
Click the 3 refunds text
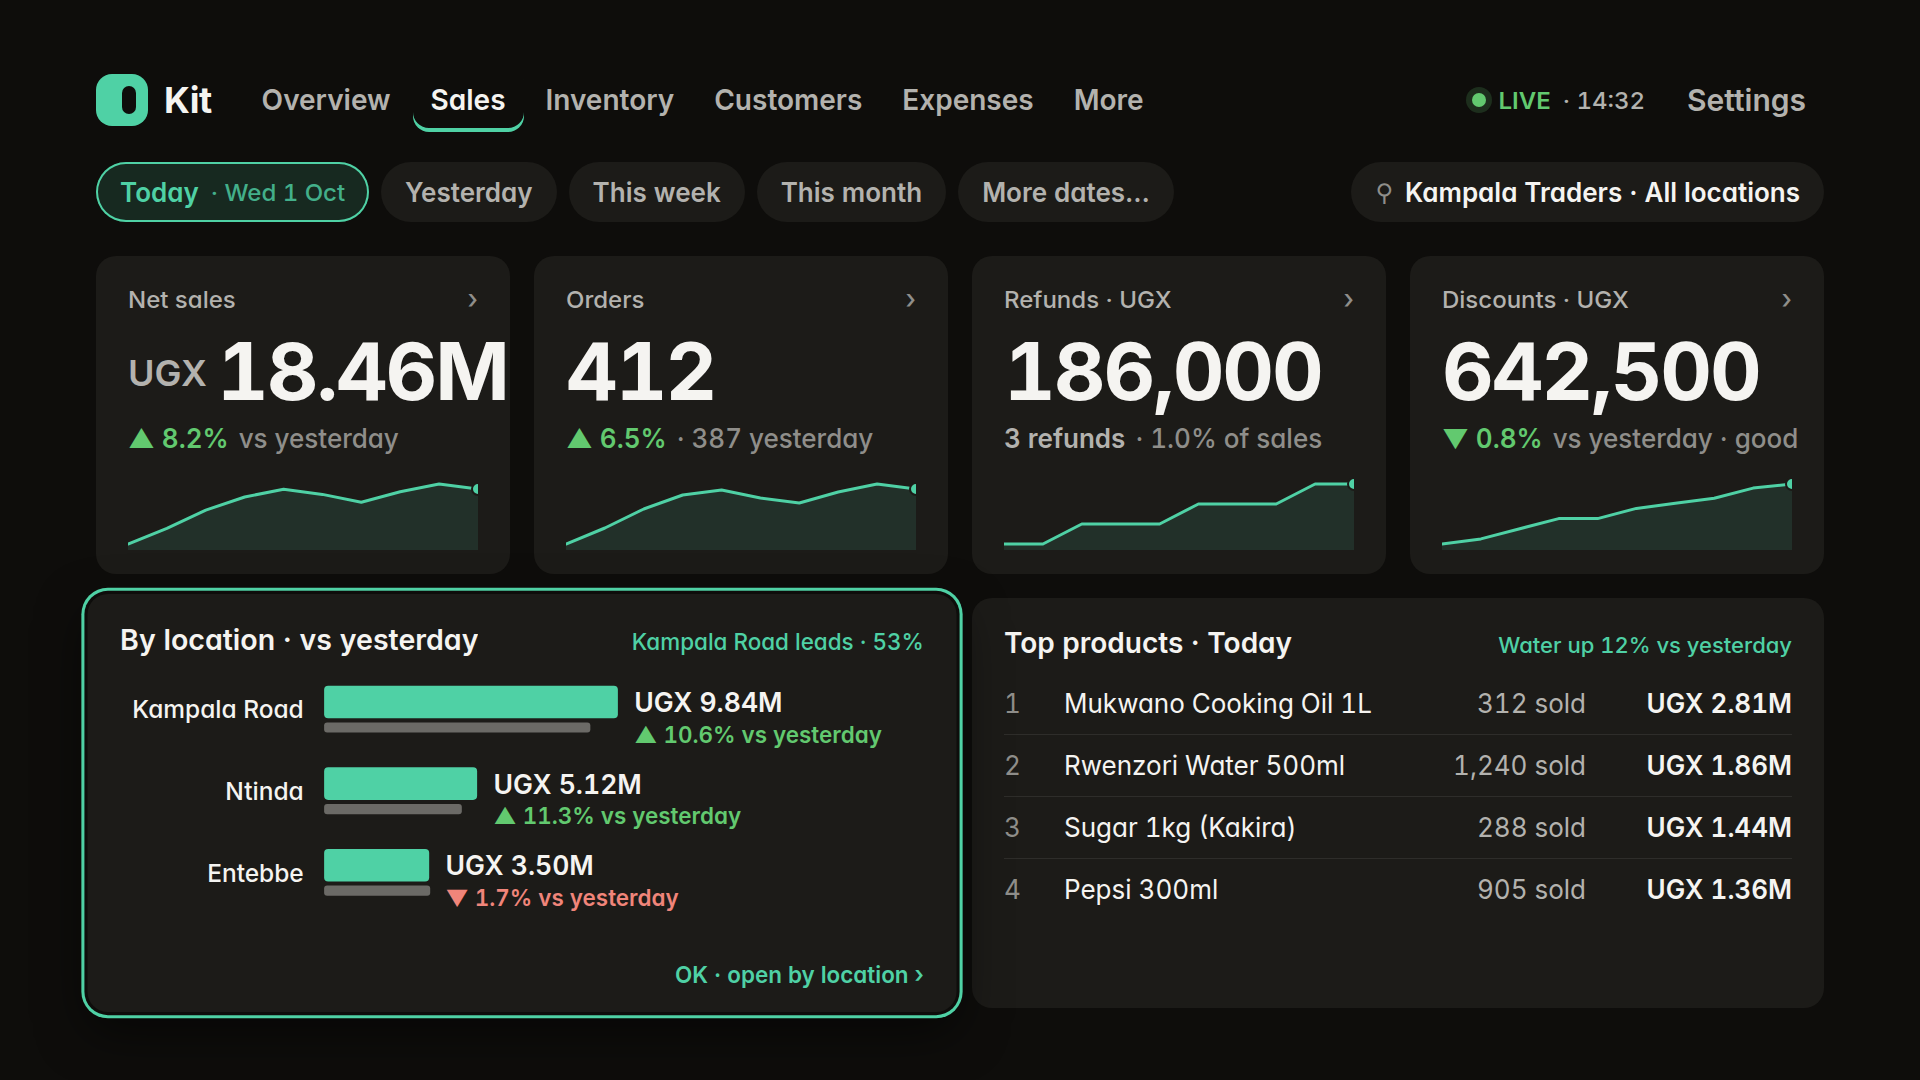(1065, 439)
